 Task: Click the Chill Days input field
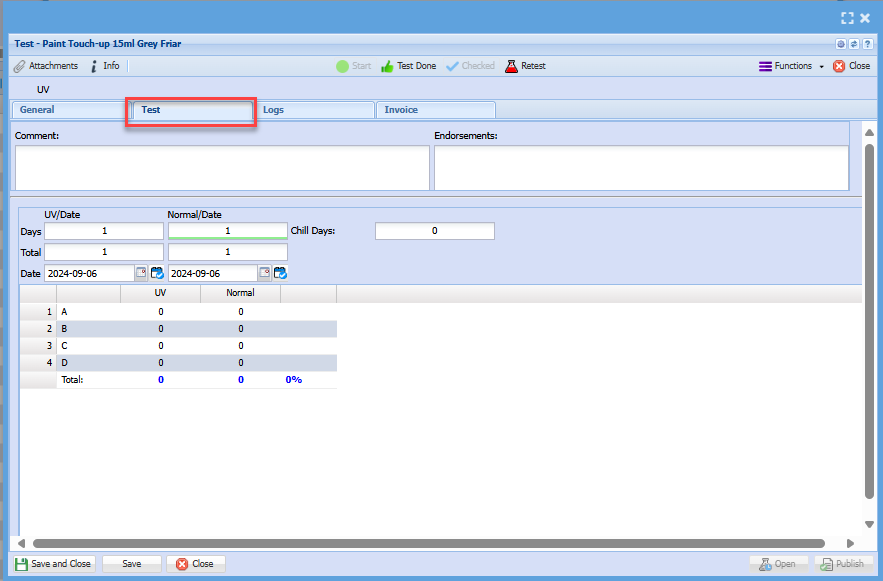point(434,231)
